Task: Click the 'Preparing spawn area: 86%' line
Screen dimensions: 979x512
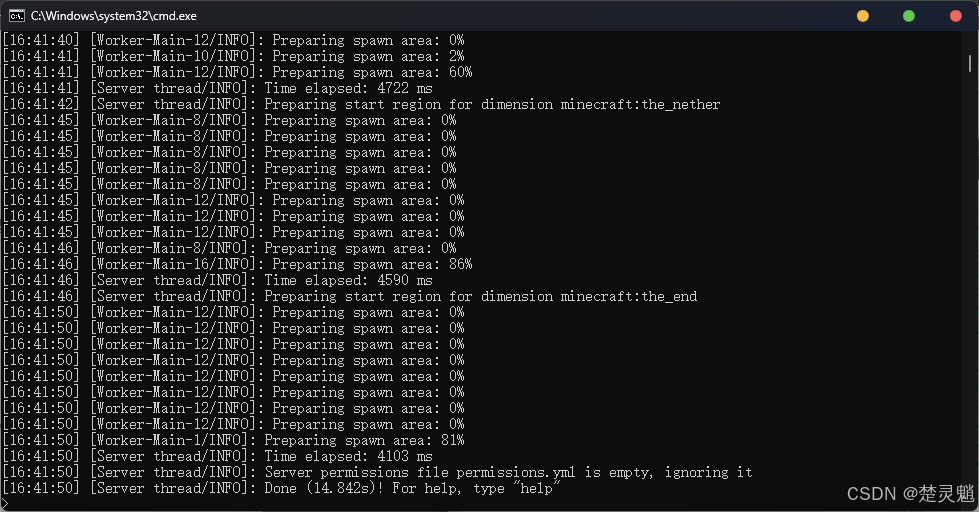Action: point(238,264)
